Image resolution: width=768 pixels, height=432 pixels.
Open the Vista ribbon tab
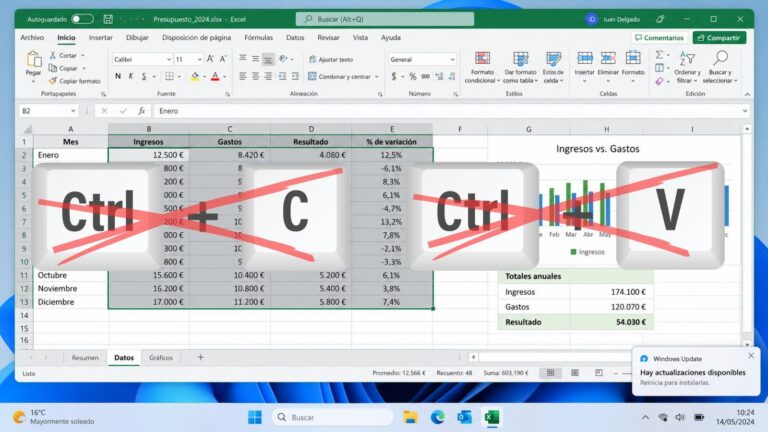(360, 37)
